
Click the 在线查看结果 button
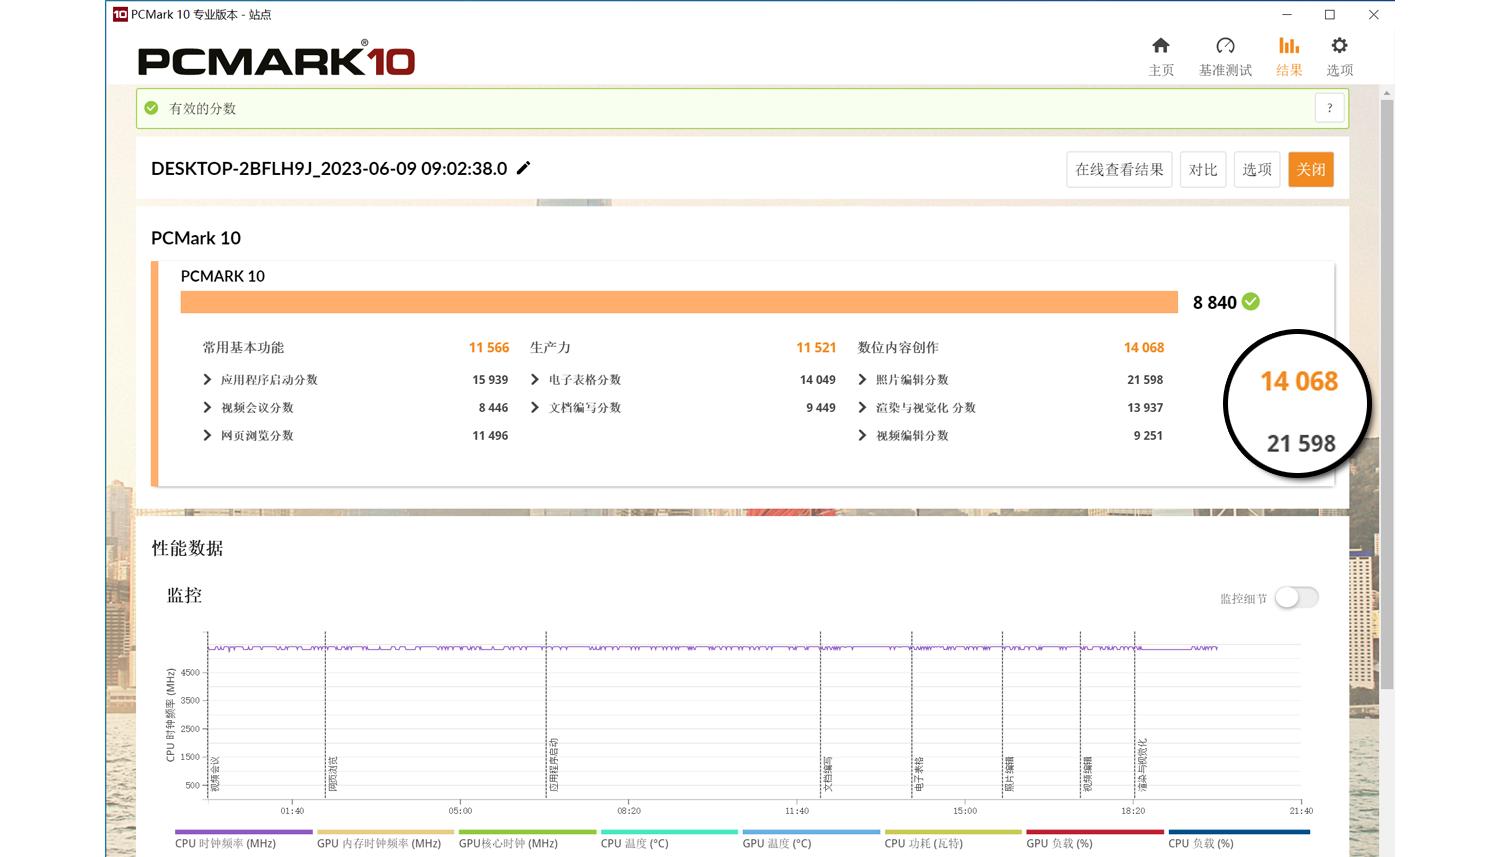[1119, 169]
